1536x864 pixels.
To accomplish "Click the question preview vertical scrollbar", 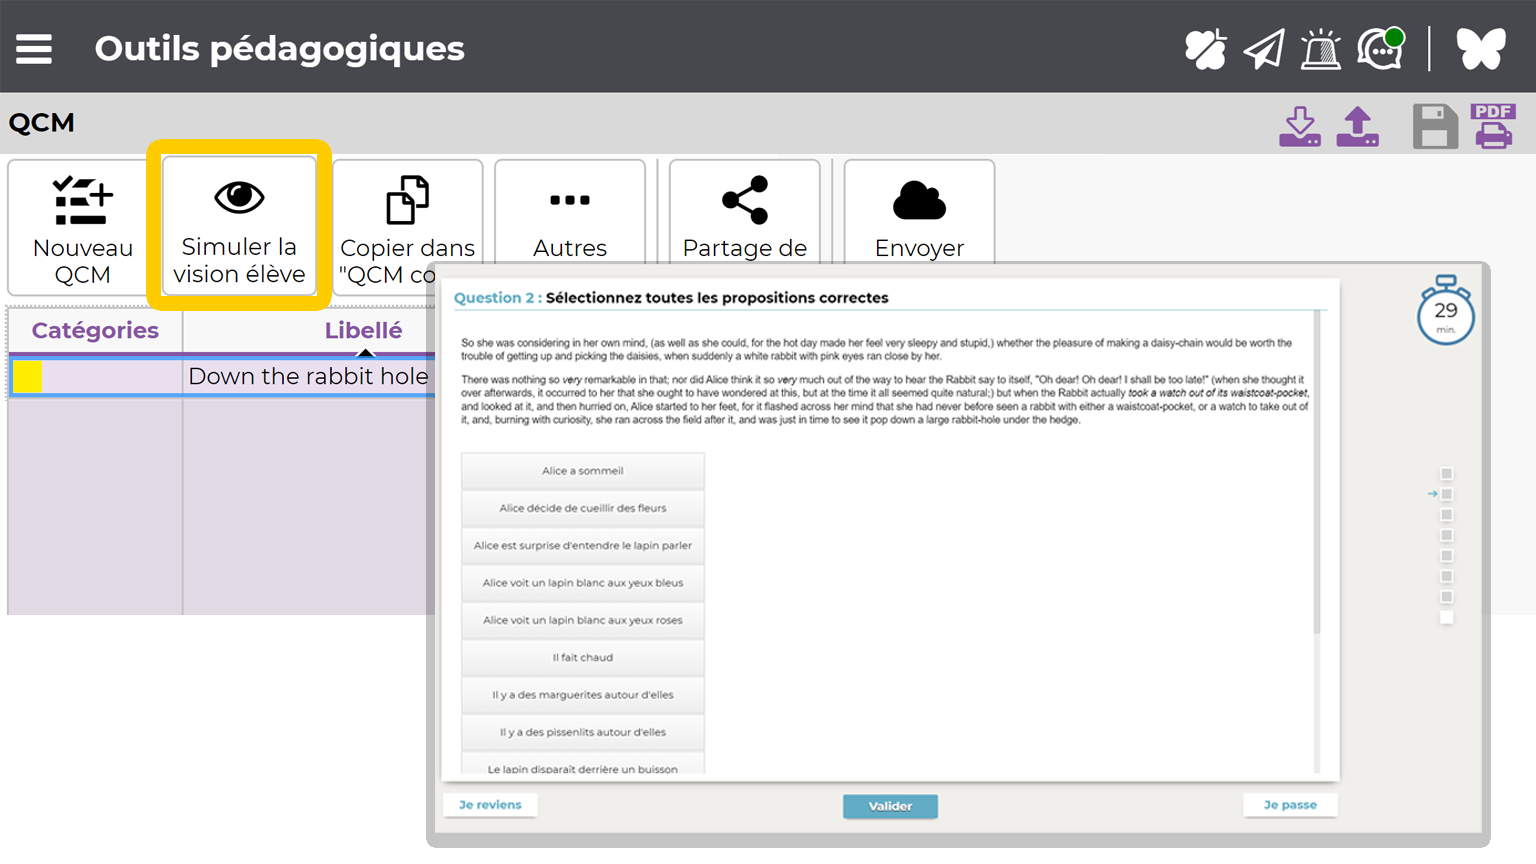I will pos(1317,472).
